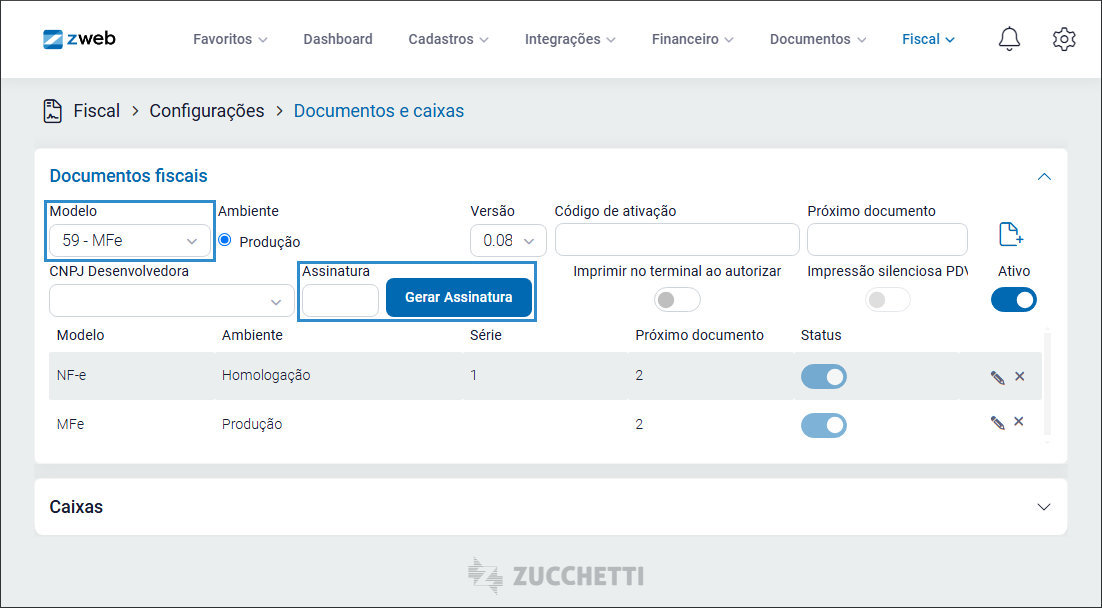1102x608 pixels.
Task: Click the Homologação cell in NF-e row
Action: 266,375
